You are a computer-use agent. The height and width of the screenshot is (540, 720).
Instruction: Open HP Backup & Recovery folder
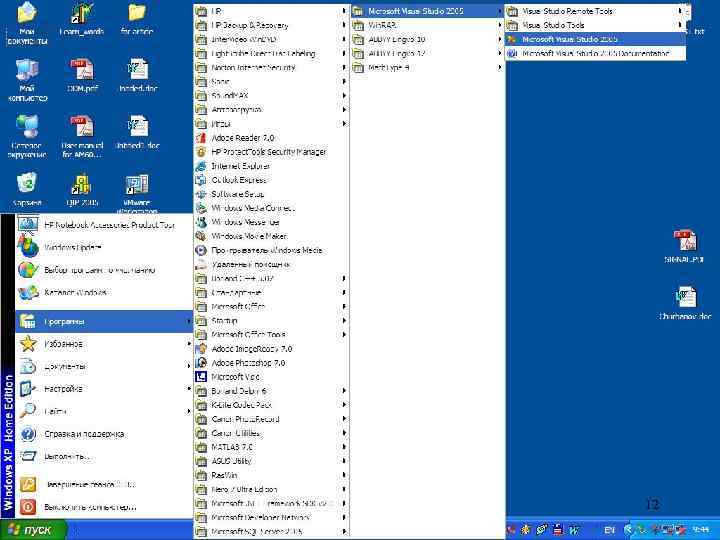tap(271, 25)
